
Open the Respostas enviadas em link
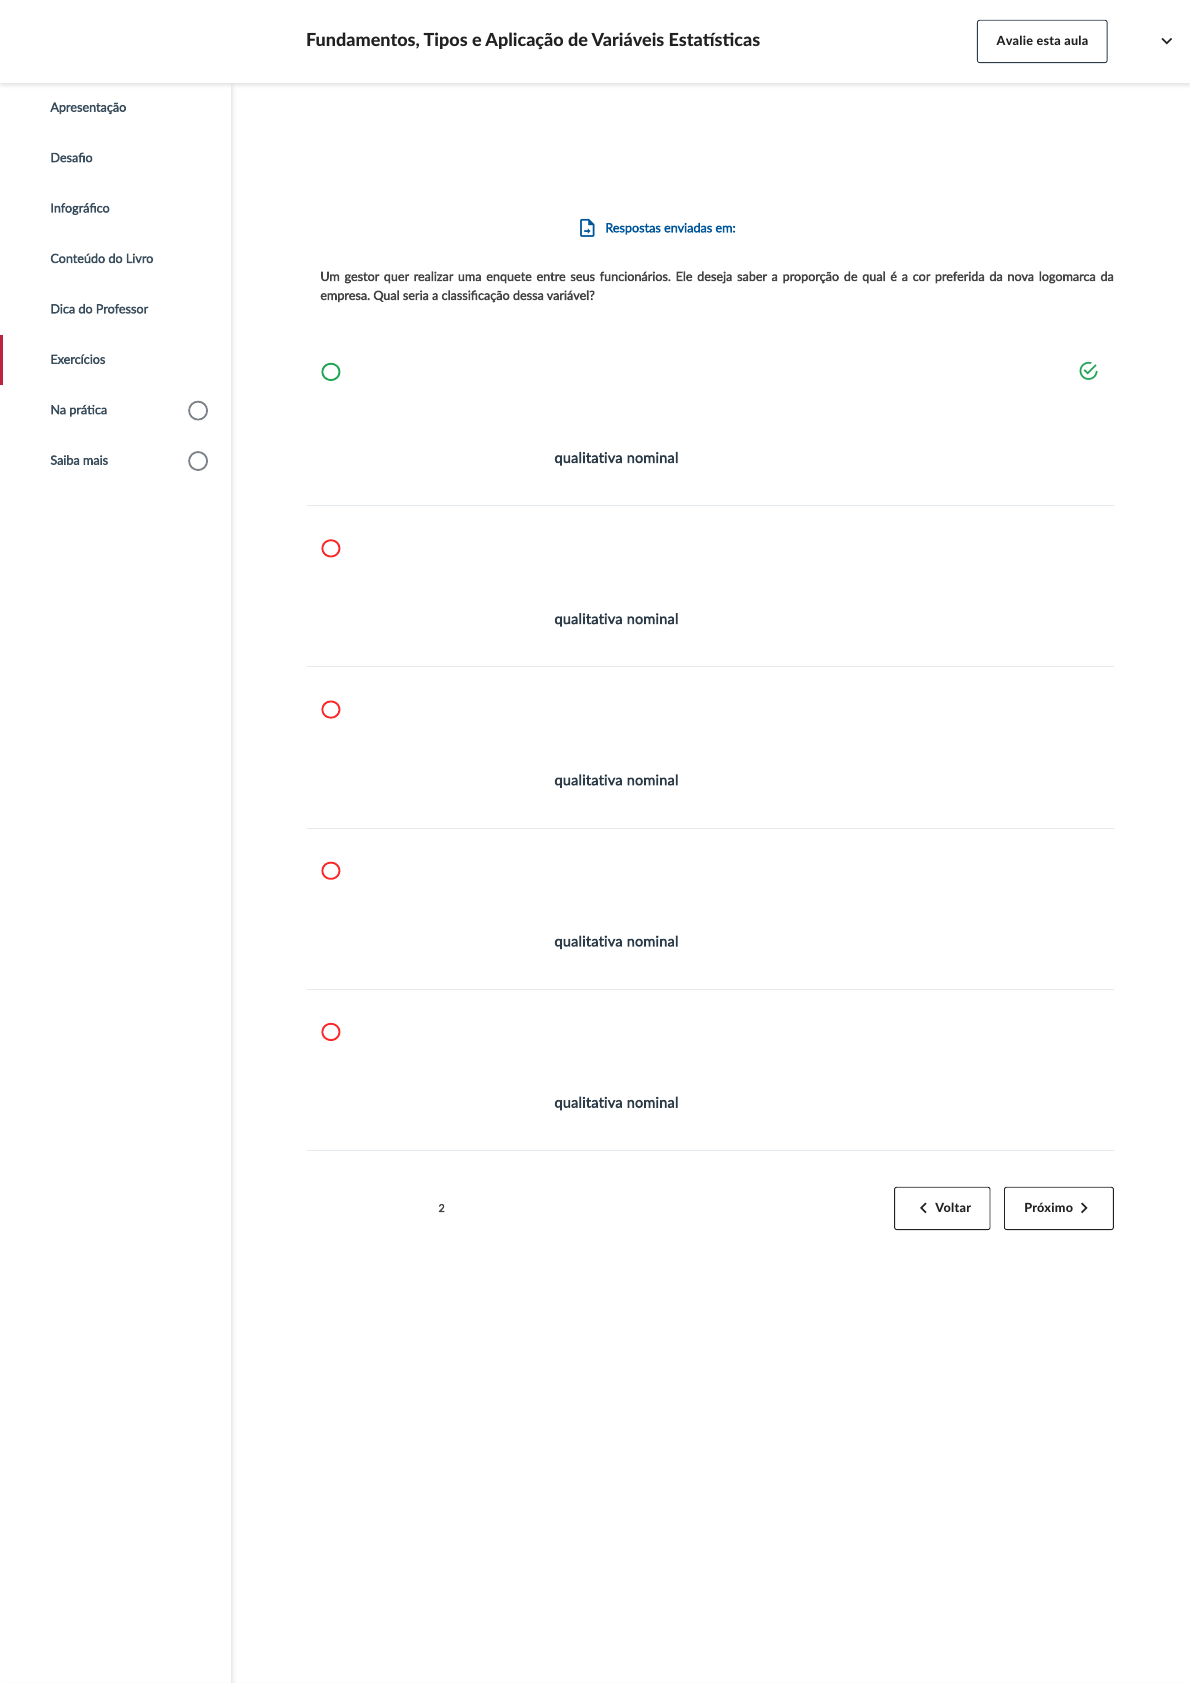[670, 228]
